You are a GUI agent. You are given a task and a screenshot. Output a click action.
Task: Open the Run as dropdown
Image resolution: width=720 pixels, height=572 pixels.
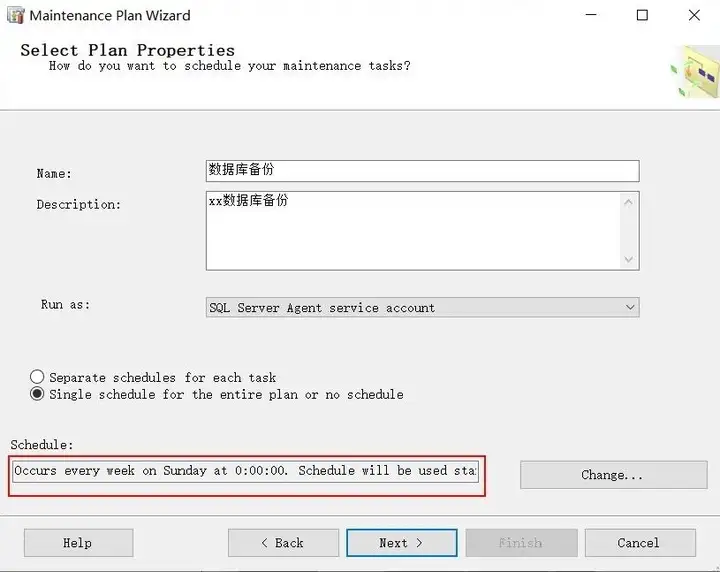click(421, 307)
